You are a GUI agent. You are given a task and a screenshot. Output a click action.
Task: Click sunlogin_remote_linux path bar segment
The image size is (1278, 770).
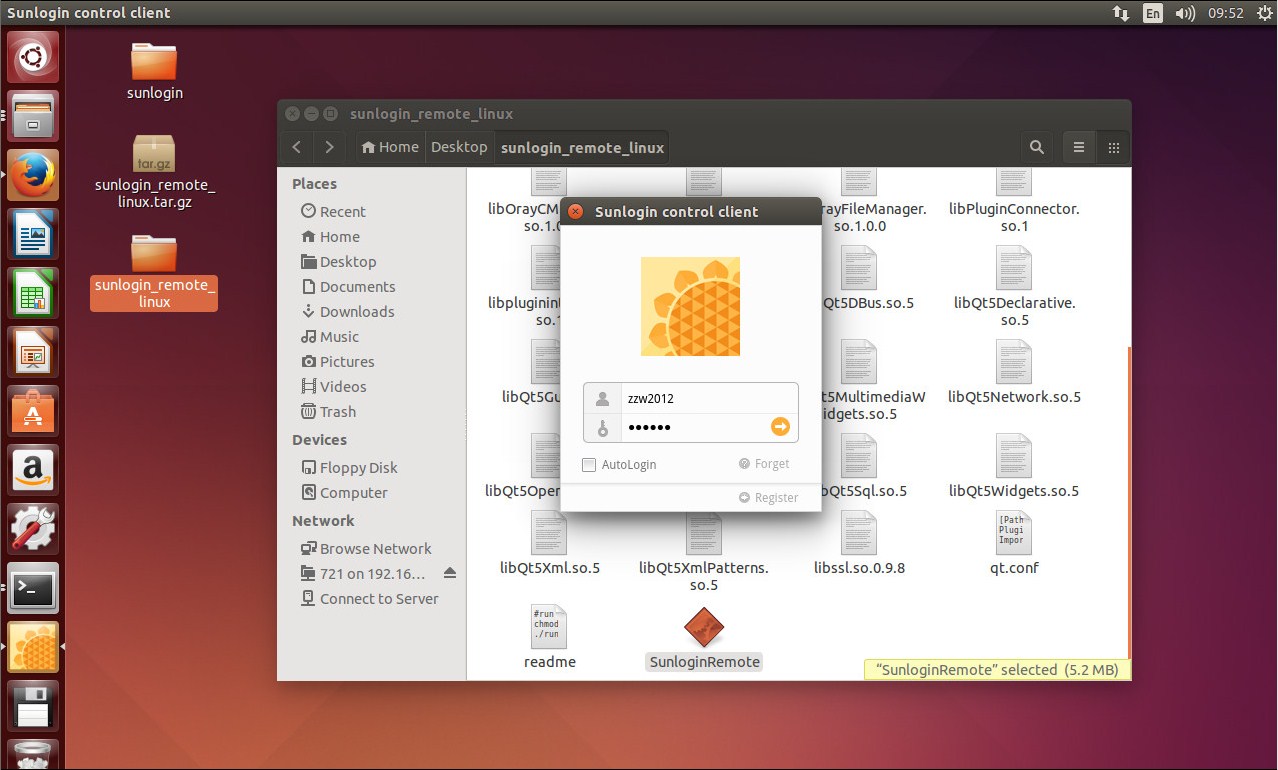[x=582, y=147]
